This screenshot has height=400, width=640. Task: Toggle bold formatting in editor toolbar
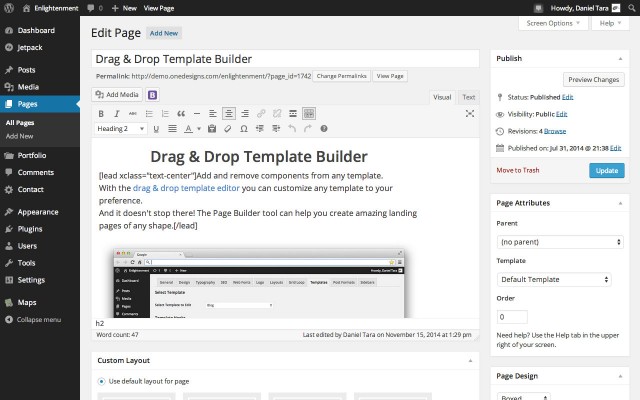101,114
